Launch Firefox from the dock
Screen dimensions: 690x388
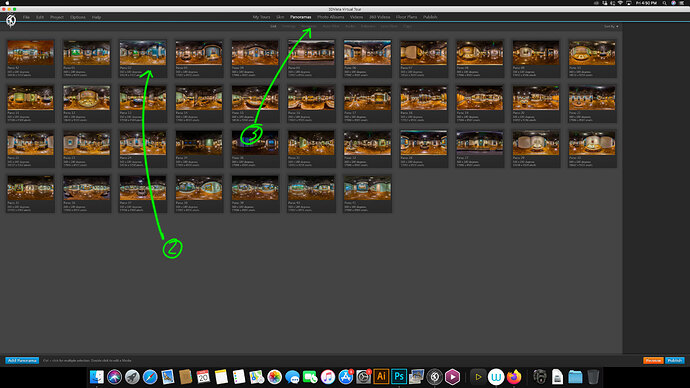(x=514, y=377)
